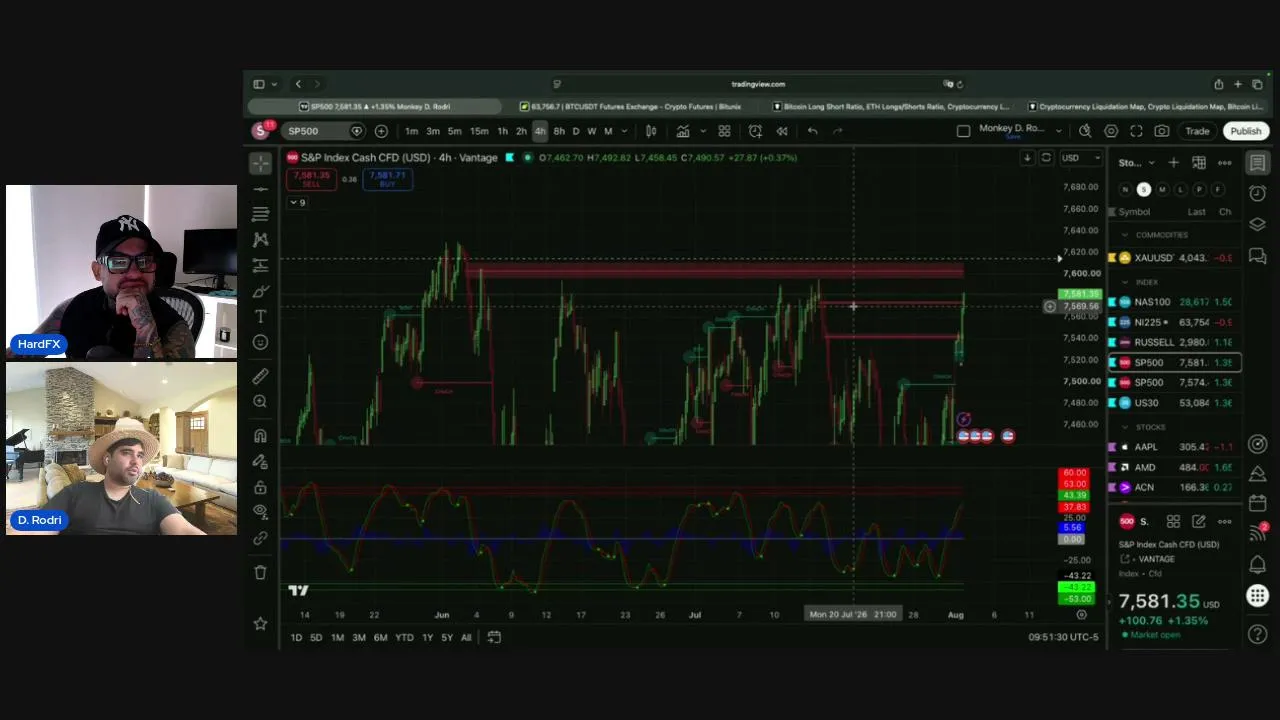1280x720 pixels.
Task: Select the M flag filter
Action: pos(1162,190)
